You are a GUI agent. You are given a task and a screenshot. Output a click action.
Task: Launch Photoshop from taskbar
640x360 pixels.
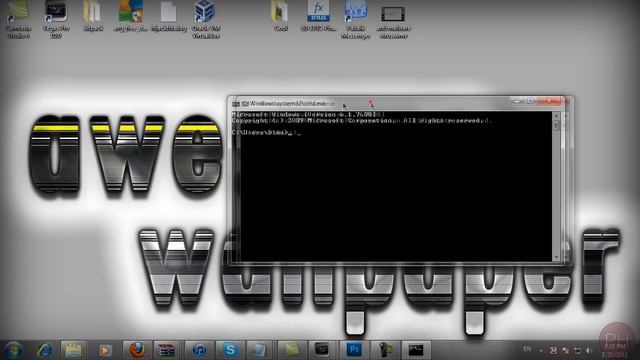click(353, 350)
